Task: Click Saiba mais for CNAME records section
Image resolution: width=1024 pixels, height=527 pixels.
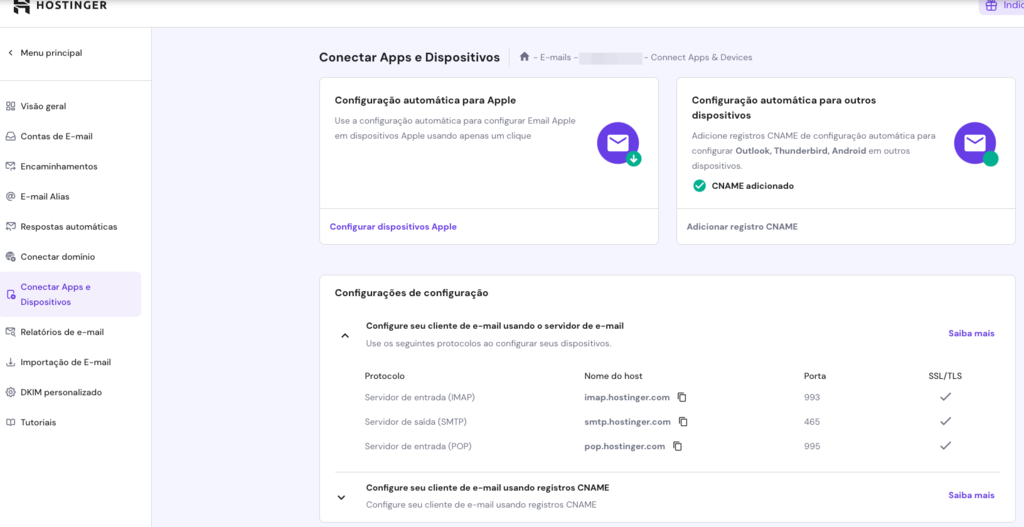Action: point(971,495)
